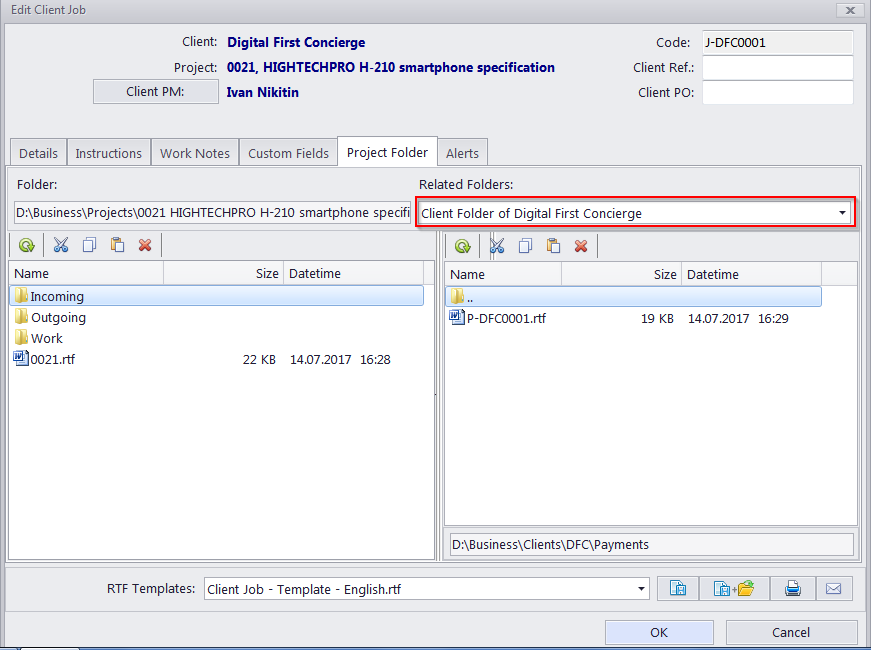The height and width of the screenshot is (650, 871).
Task: Click the 19 KB size of P-DFC0001.rtf
Action: 657,318
